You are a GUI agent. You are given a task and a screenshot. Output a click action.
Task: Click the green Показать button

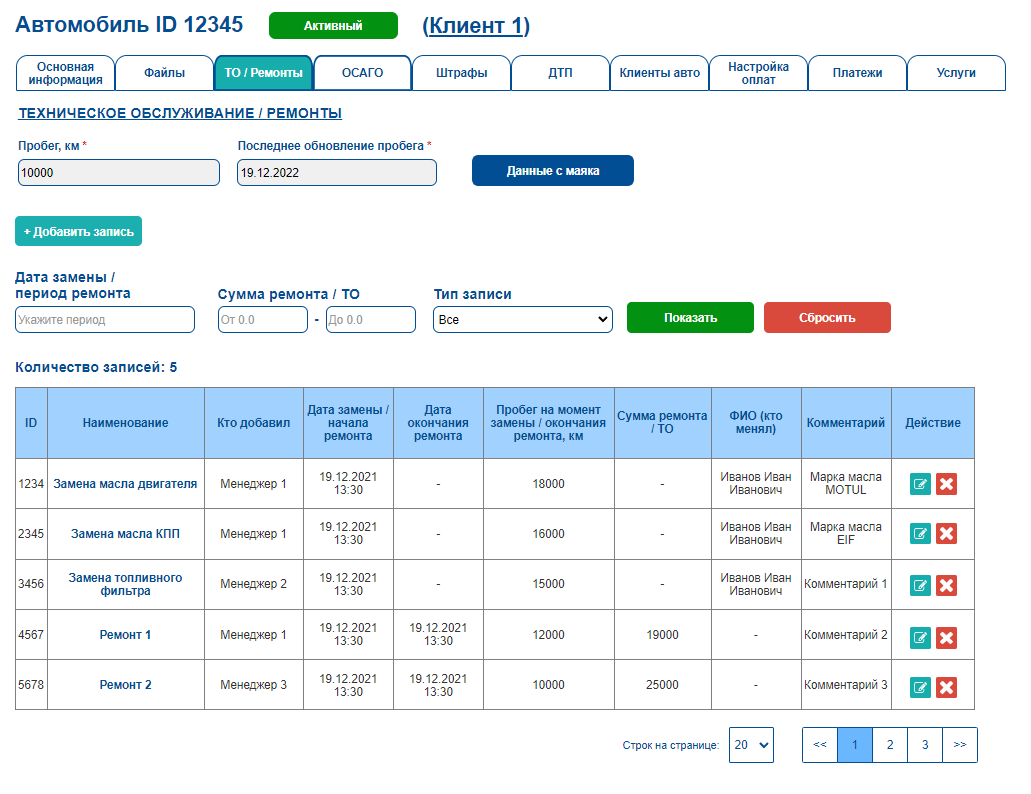click(690, 317)
